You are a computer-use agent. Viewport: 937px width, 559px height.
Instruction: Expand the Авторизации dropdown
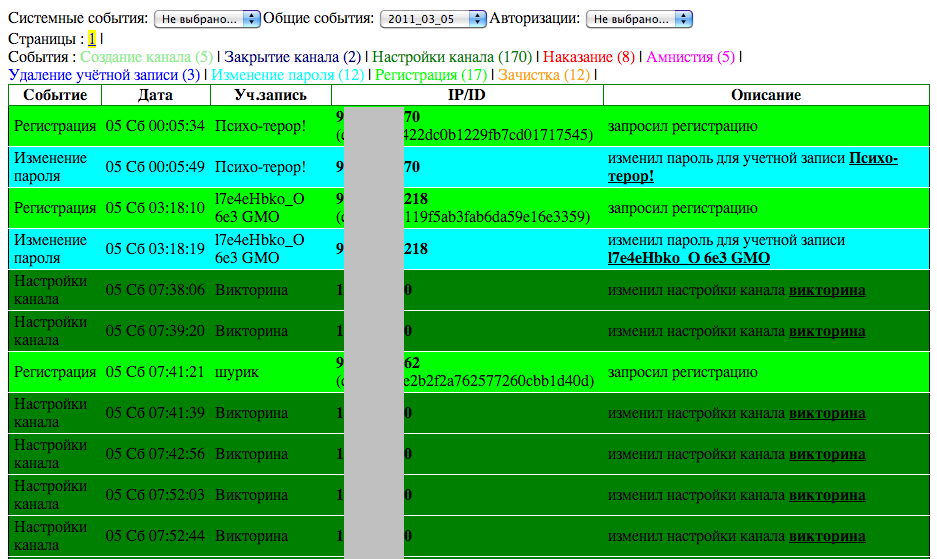[x=639, y=19]
